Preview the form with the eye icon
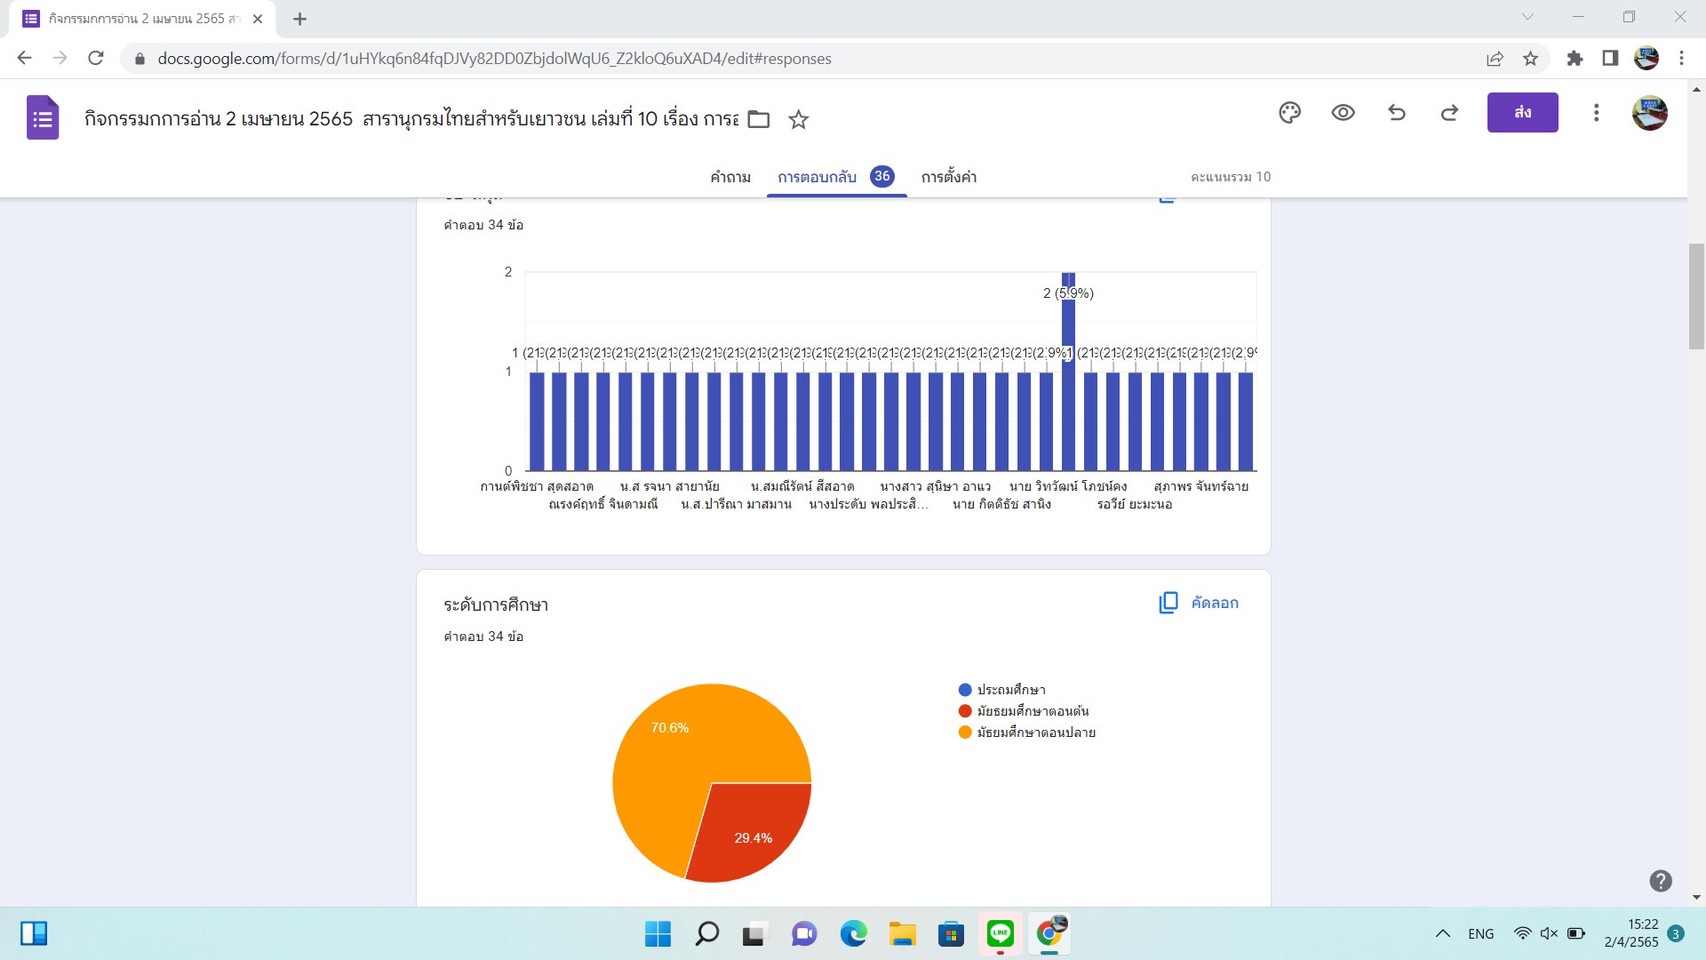Screen dimensions: 1706x960 point(1343,113)
